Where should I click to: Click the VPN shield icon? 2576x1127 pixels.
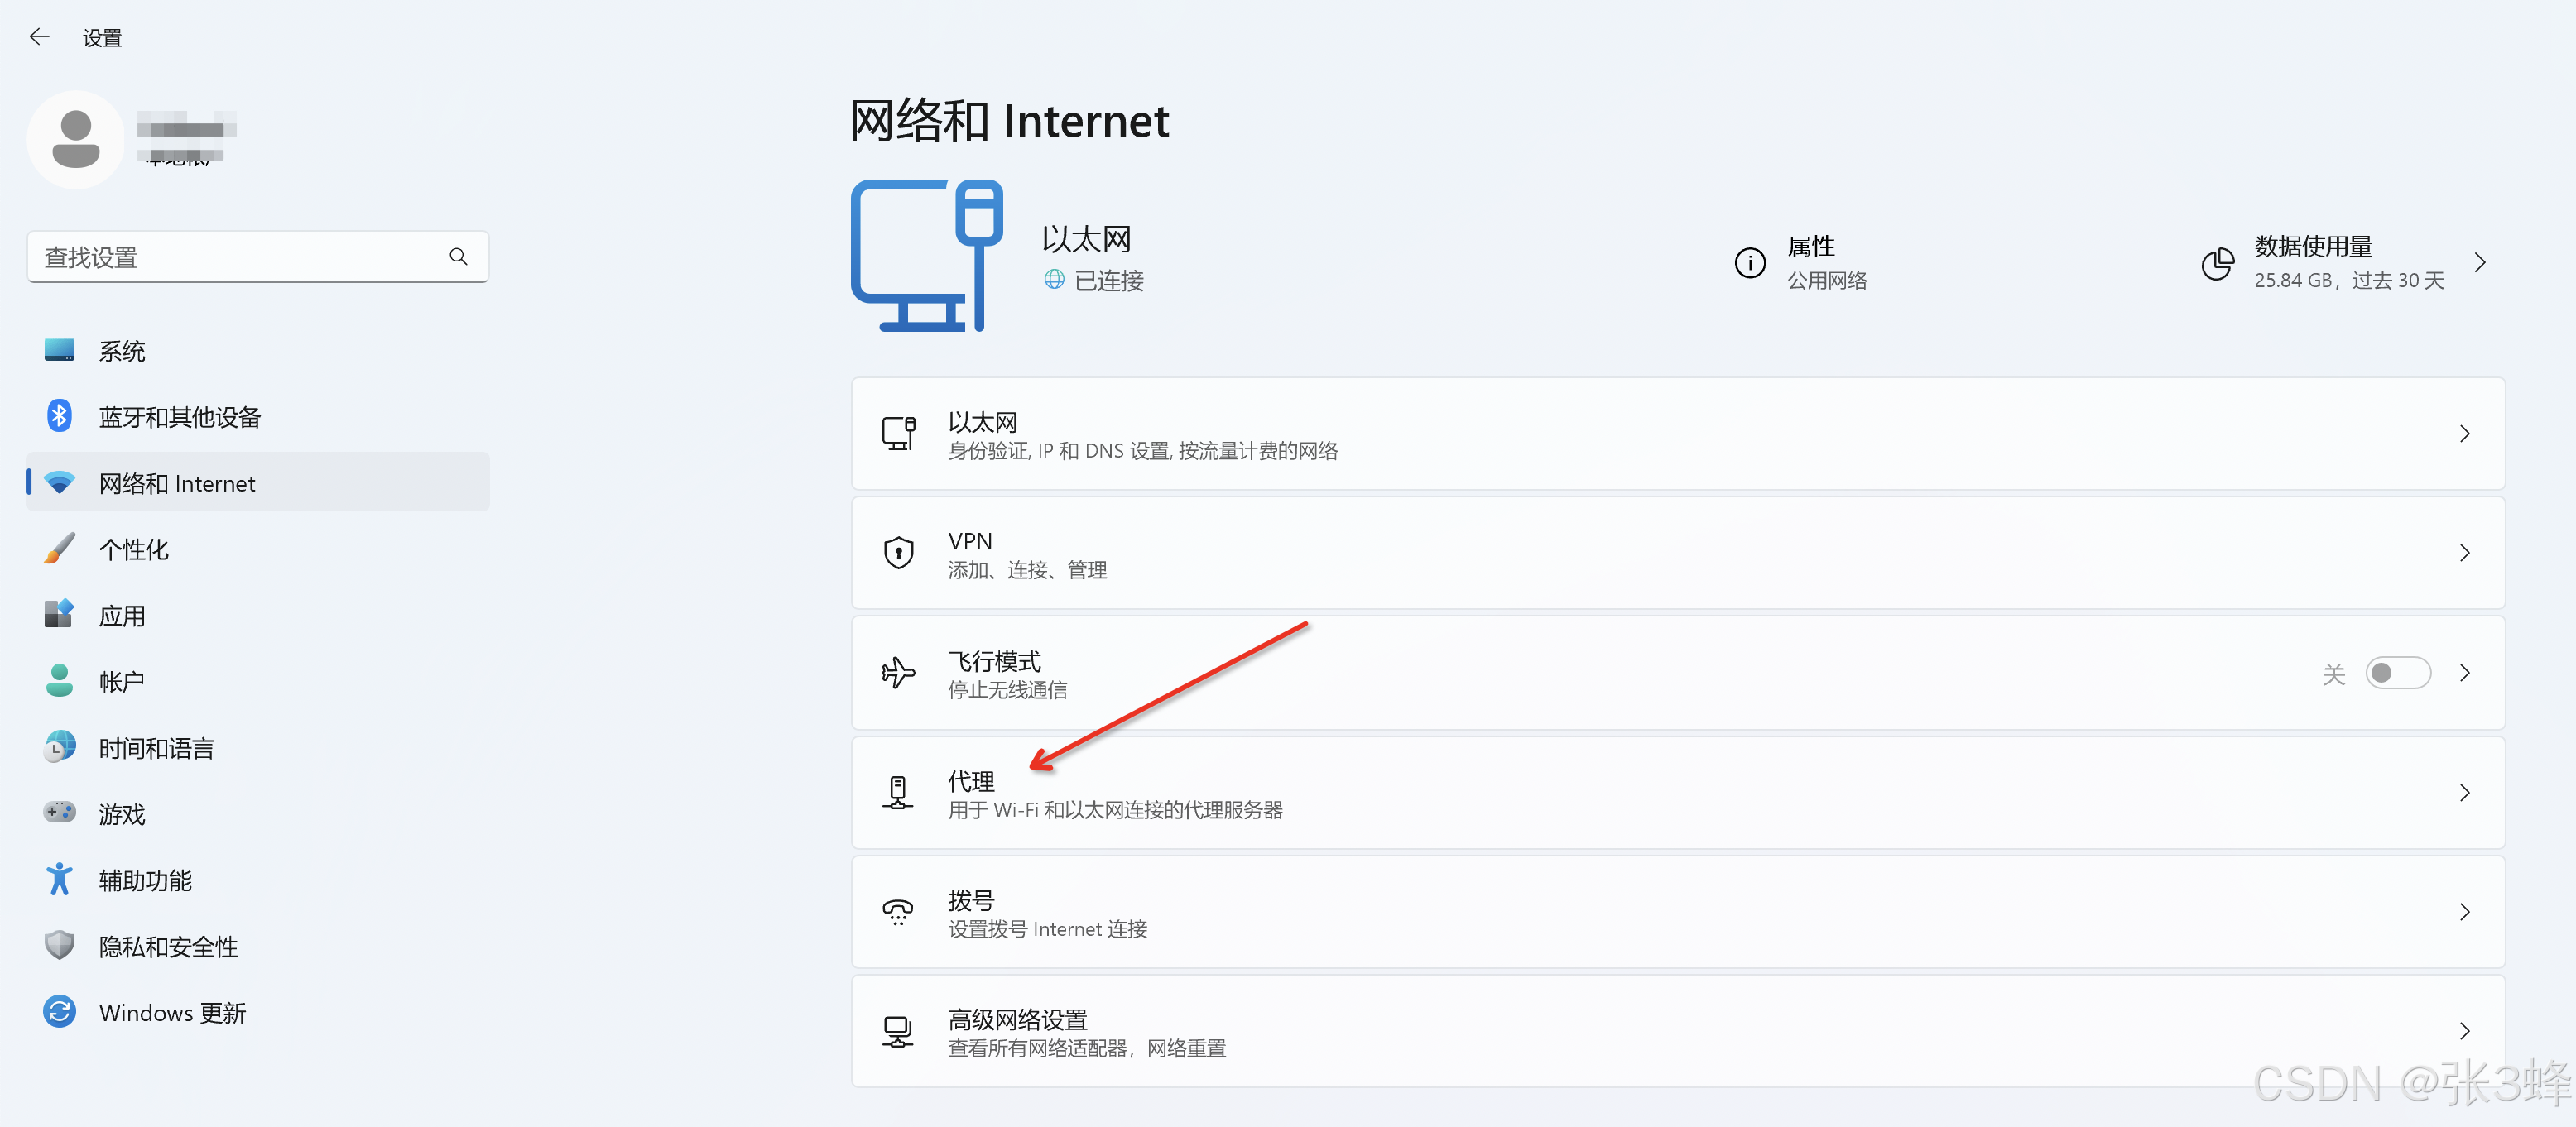tap(898, 553)
